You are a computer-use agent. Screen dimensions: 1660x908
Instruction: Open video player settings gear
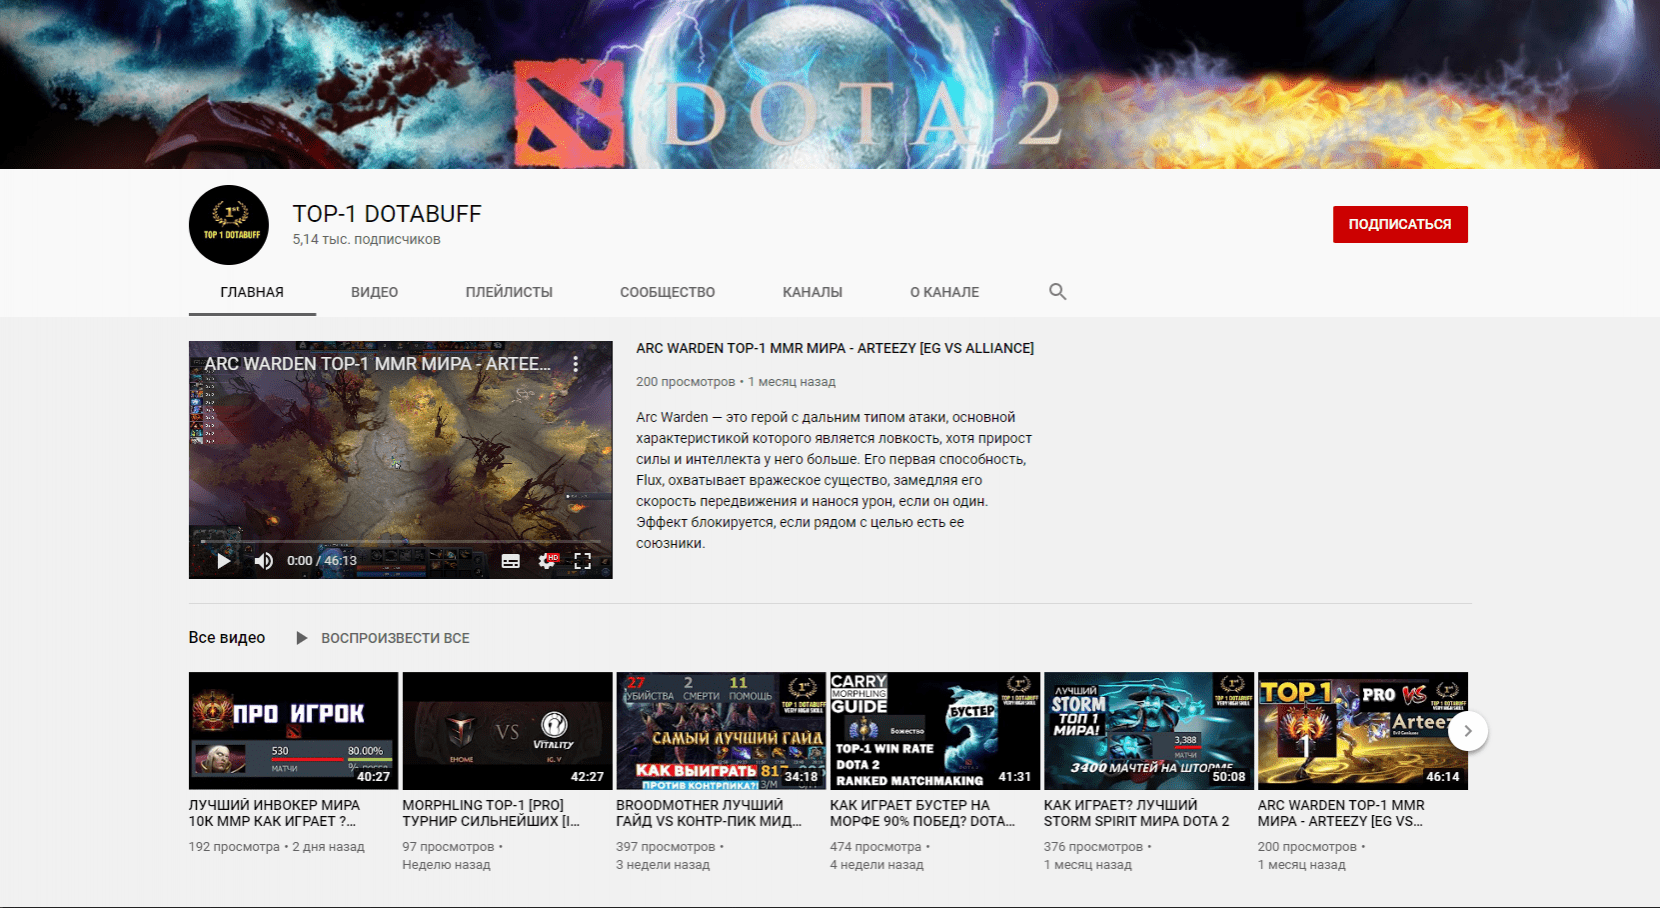click(547, 561)
